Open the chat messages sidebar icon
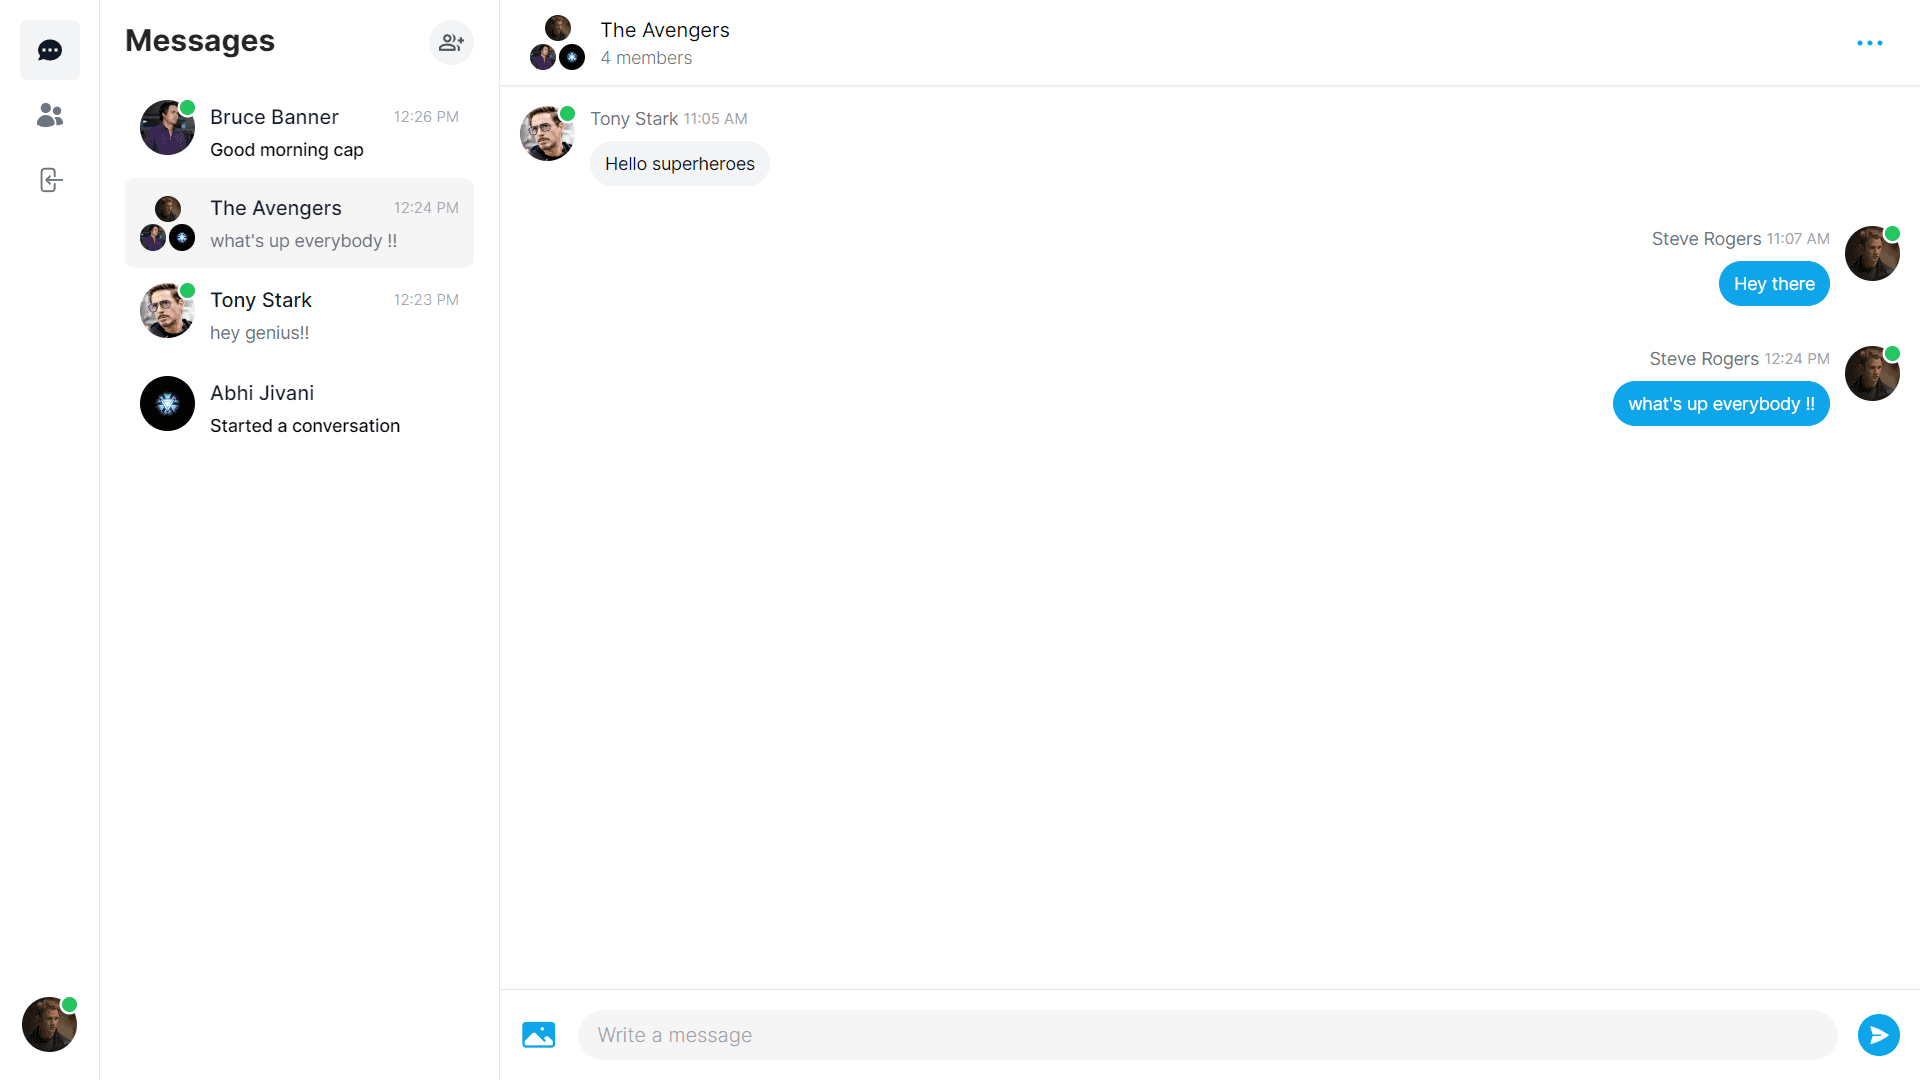Screen dimensions: 1920x1080 (50, 50)
